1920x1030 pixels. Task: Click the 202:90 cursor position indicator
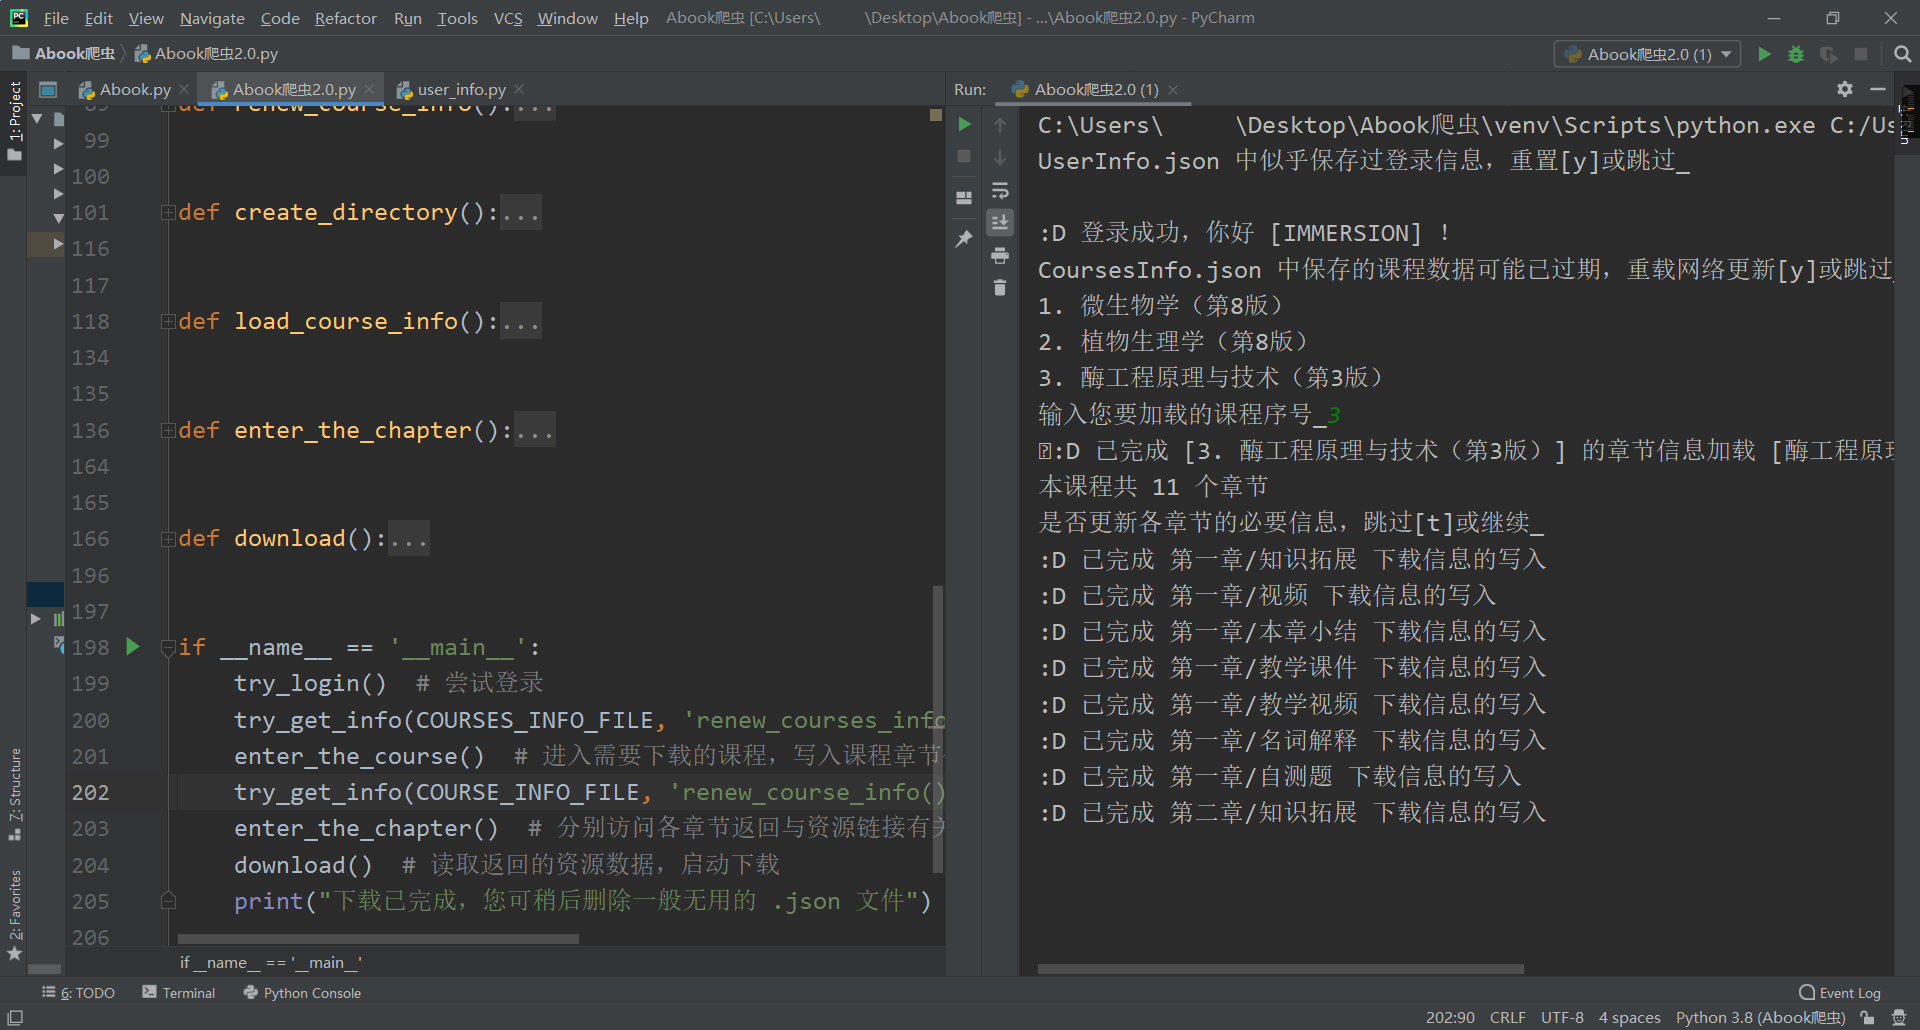click(x=1449, y=1018)
